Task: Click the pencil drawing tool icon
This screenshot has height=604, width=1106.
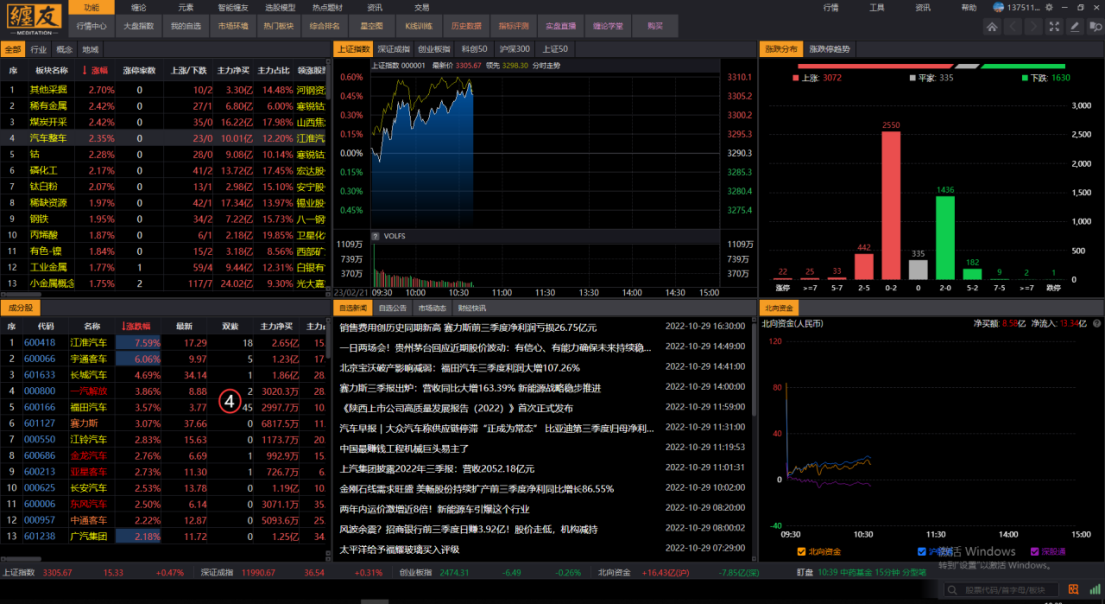Action: point(1076,27)
